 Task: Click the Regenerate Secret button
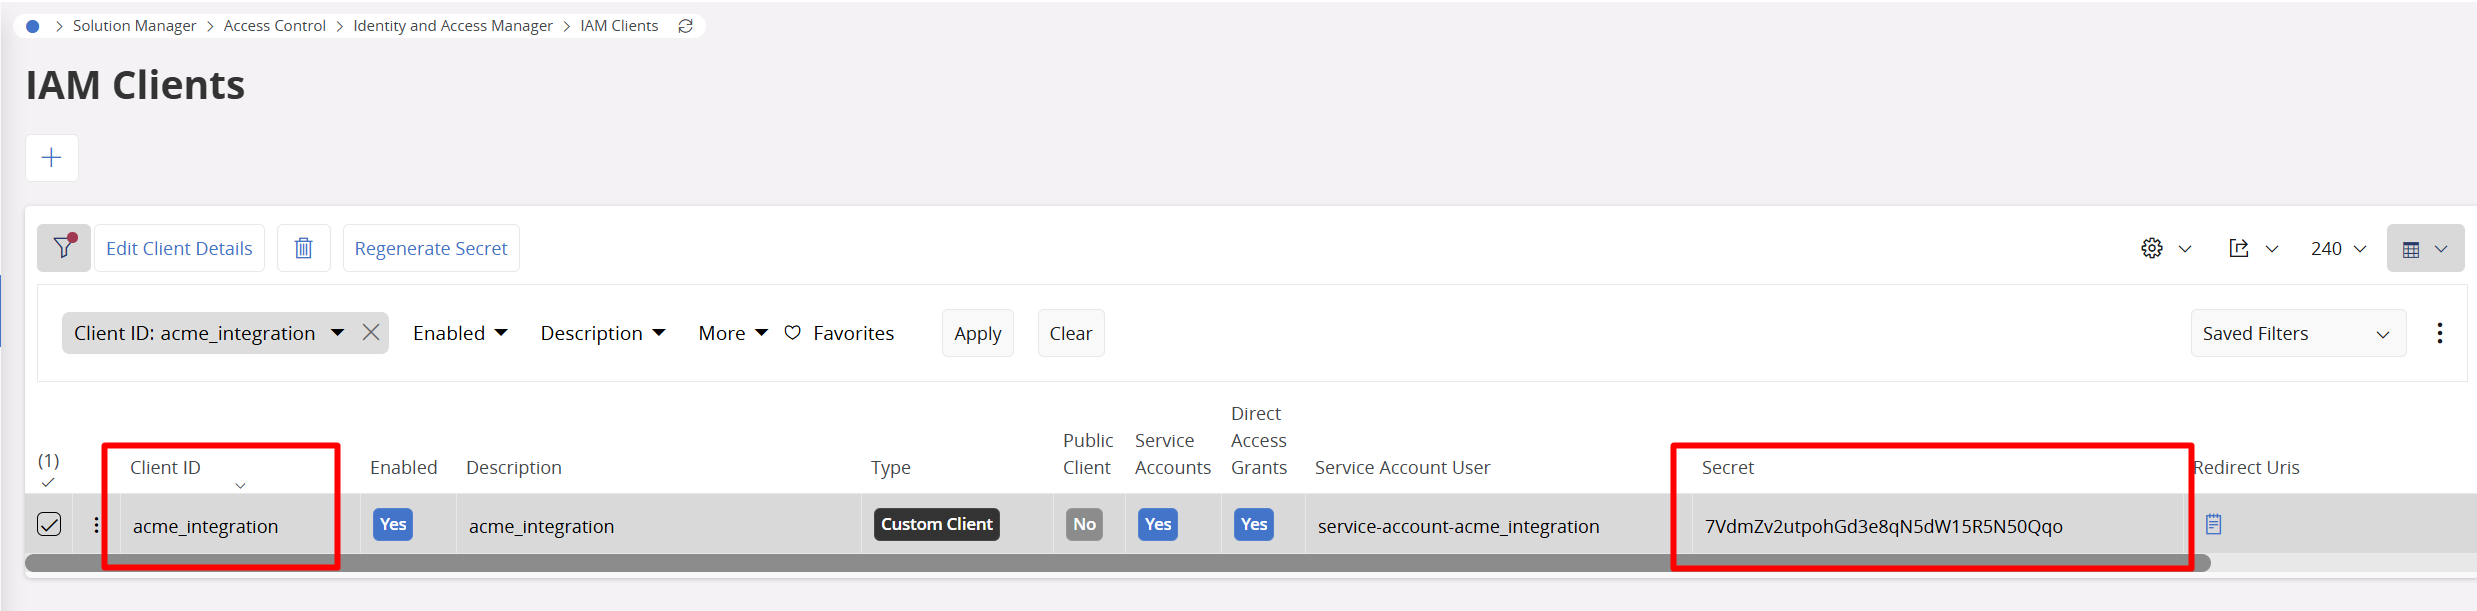tap(431, 248)
